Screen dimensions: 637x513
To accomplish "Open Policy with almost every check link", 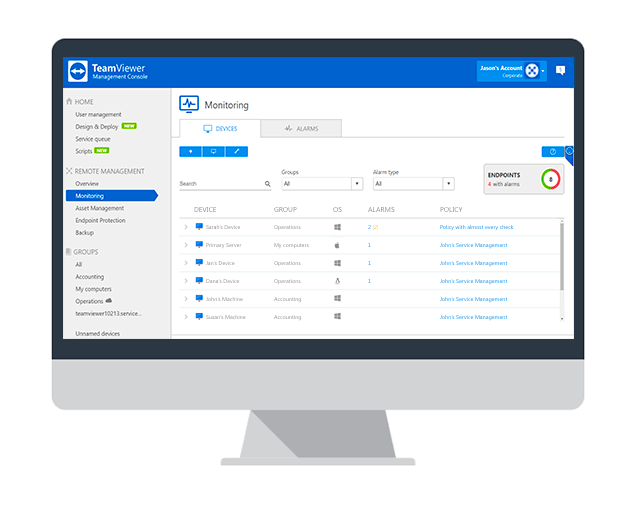I will click(x=476, y=227).
